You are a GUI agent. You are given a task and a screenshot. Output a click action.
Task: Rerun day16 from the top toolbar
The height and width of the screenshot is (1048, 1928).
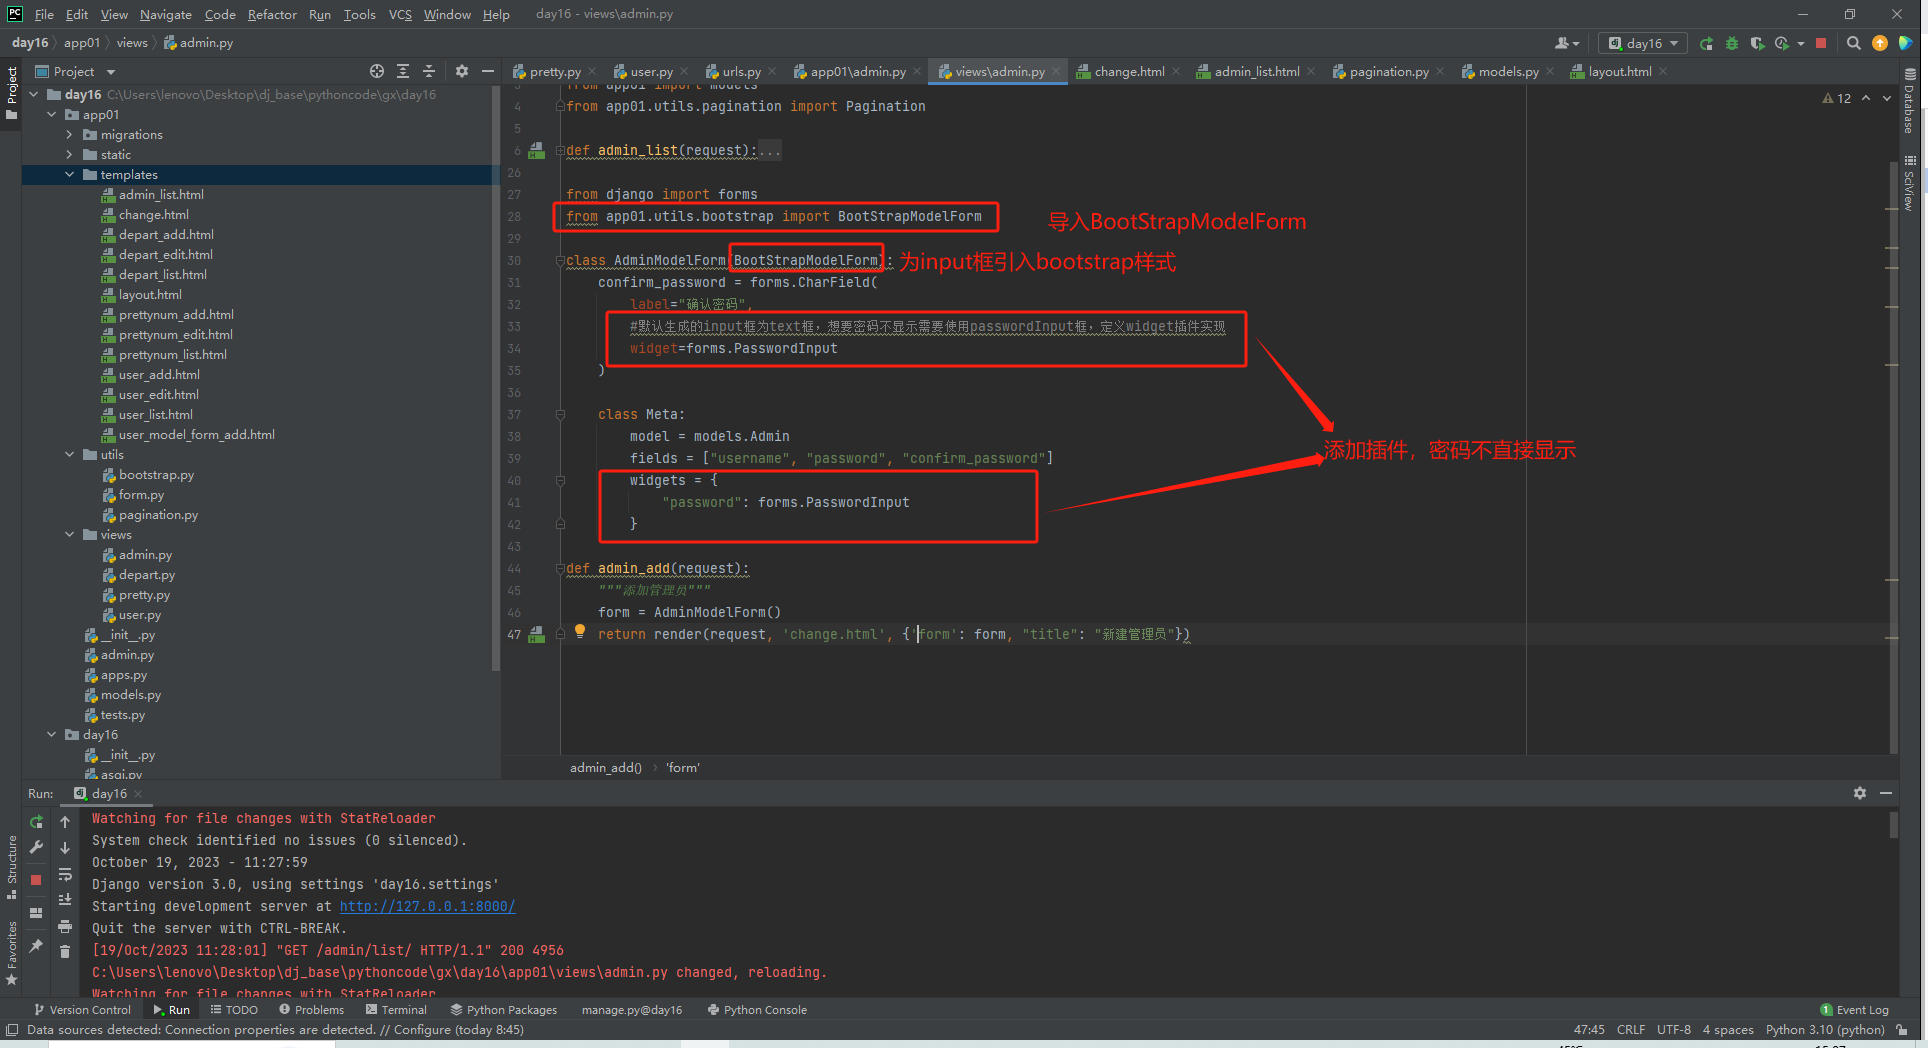pos(1706,44)
